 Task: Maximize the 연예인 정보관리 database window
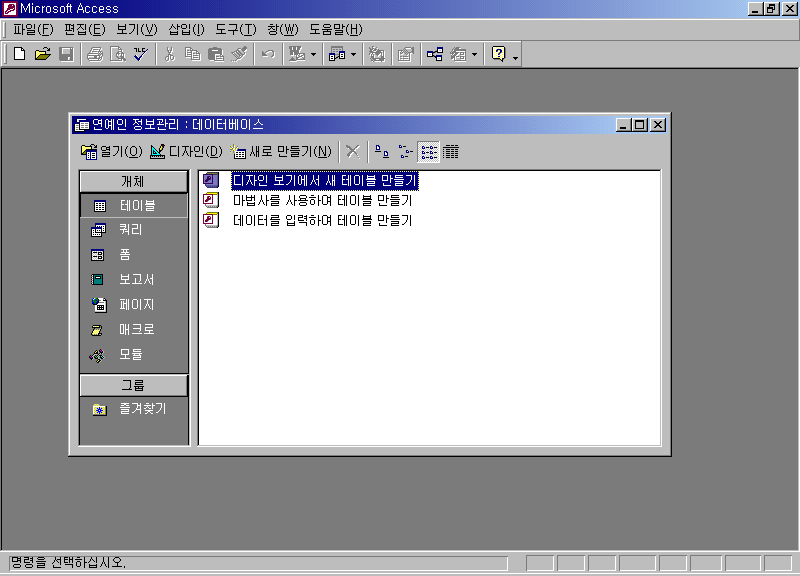(x=640, y=124)
